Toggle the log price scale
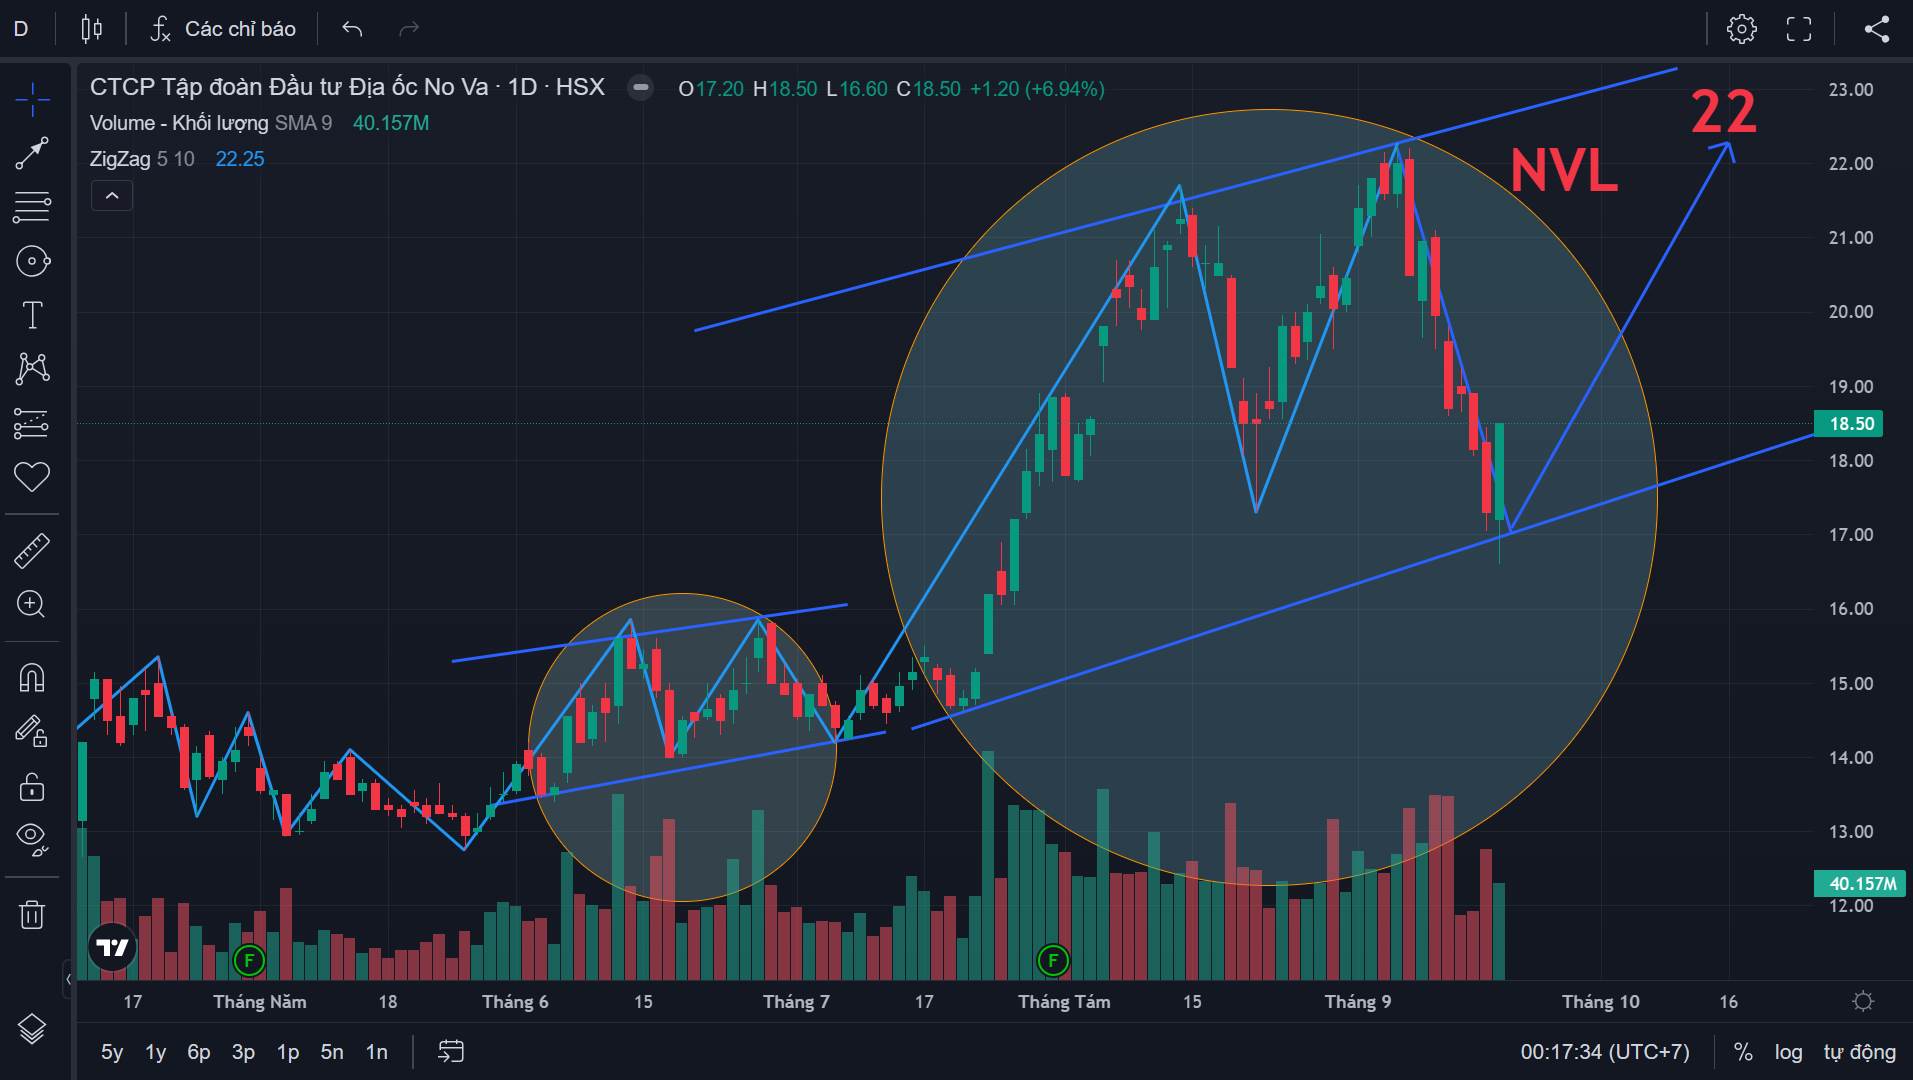Screen dimensions: 1913x1080 (x=1788, y=1052)
